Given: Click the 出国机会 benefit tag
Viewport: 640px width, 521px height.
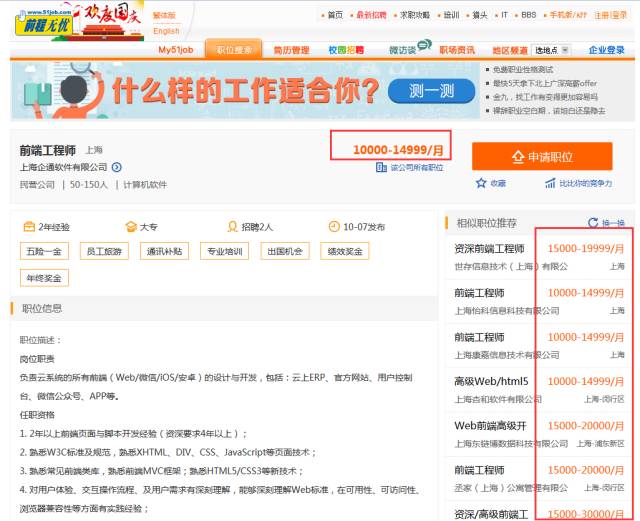Looking at the screenshot, I should 285,251.
